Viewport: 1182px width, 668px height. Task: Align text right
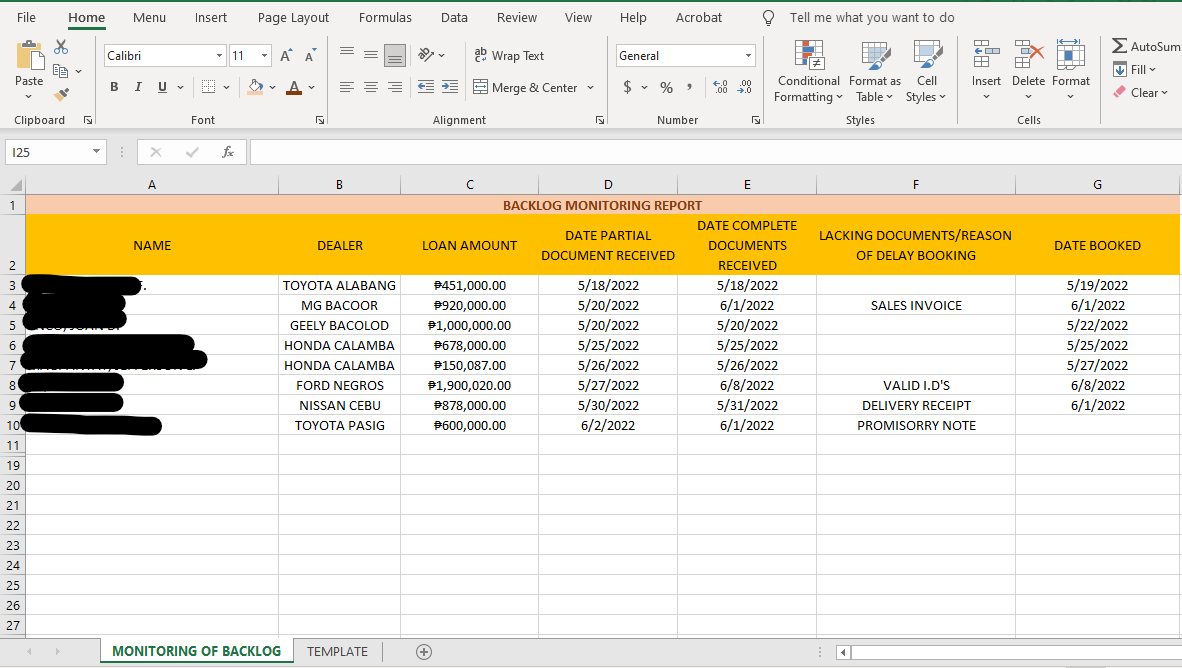395,87
